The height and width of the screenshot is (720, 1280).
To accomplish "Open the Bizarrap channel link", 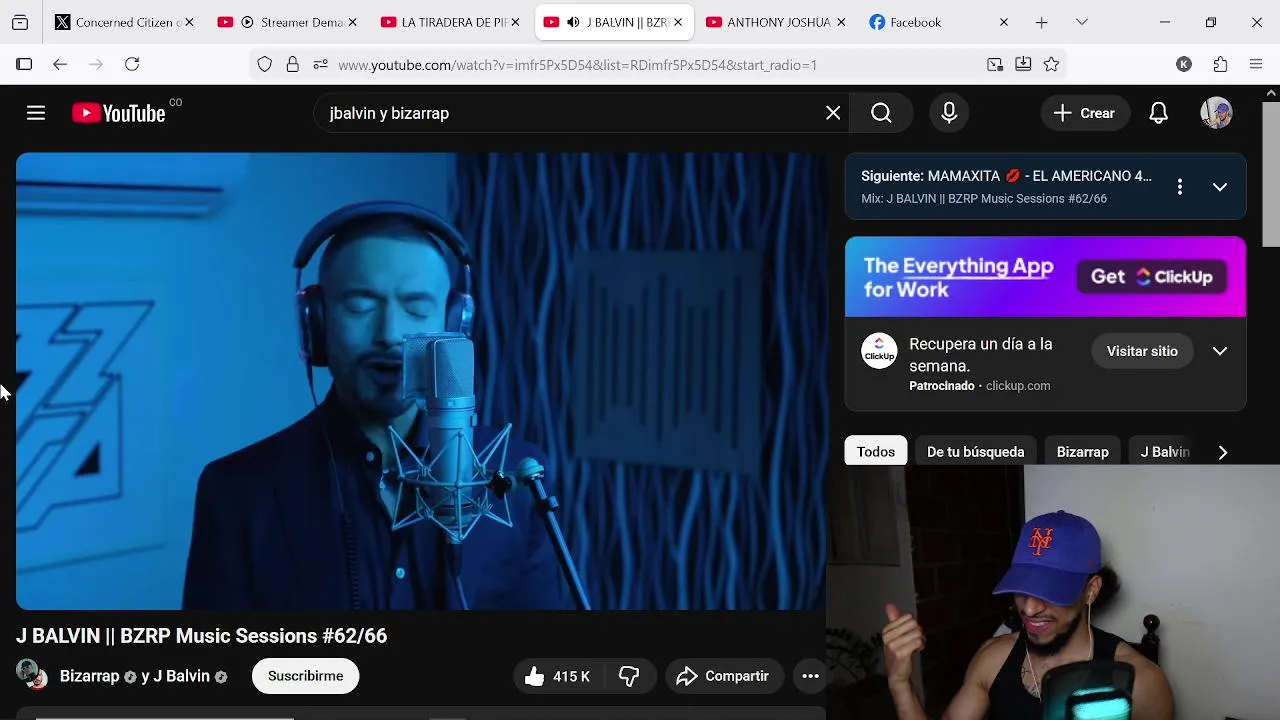I will click(89, 676).
